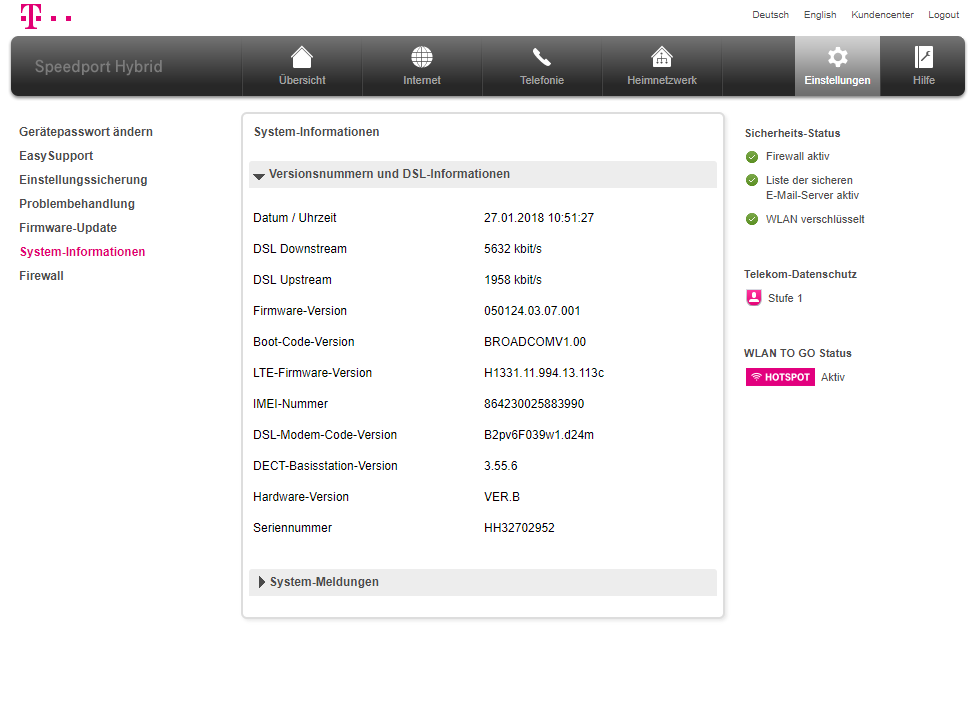Select the Einstellungen tab label

(x=837, y=81)
